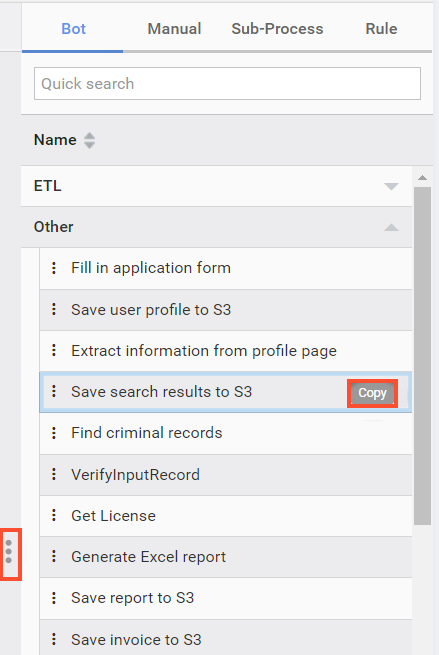Click the dots handle beside Save report to S3

point(54,598)
